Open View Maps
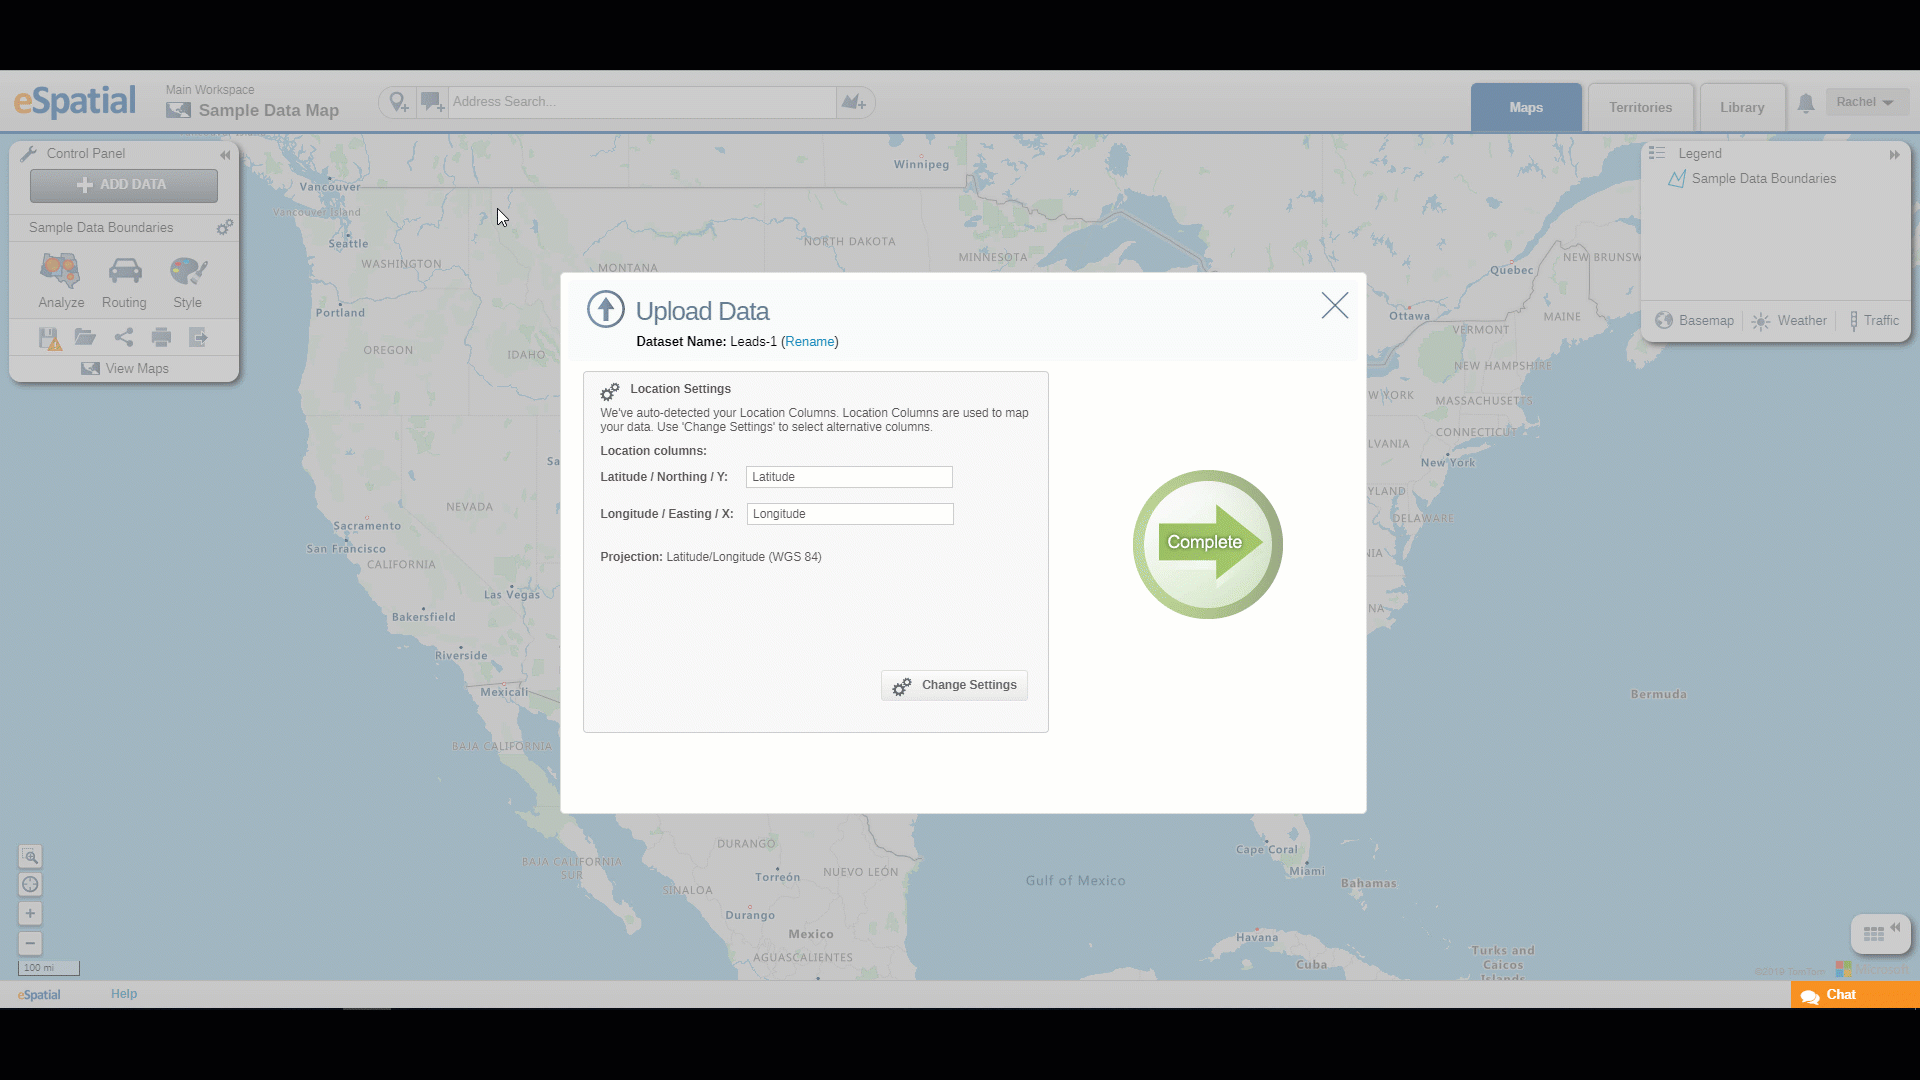The width and height of the screenshot is (1920, 1080). [x=124, y=369]
